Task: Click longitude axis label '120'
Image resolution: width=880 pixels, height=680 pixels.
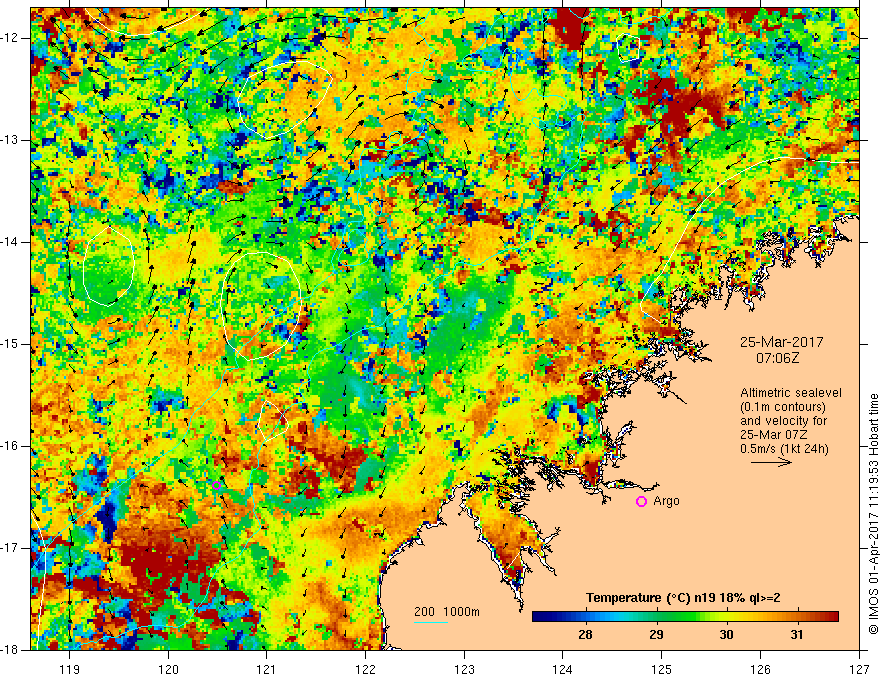Action: (168, 669)
